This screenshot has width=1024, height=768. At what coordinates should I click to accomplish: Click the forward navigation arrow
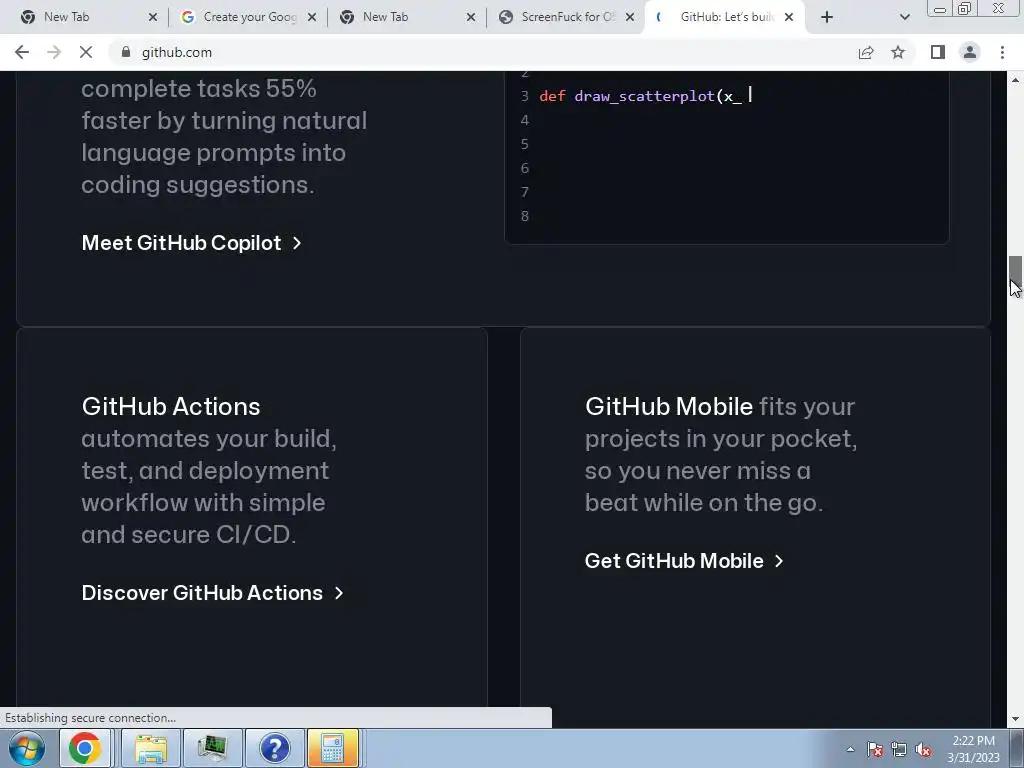[x=54, y=52]
